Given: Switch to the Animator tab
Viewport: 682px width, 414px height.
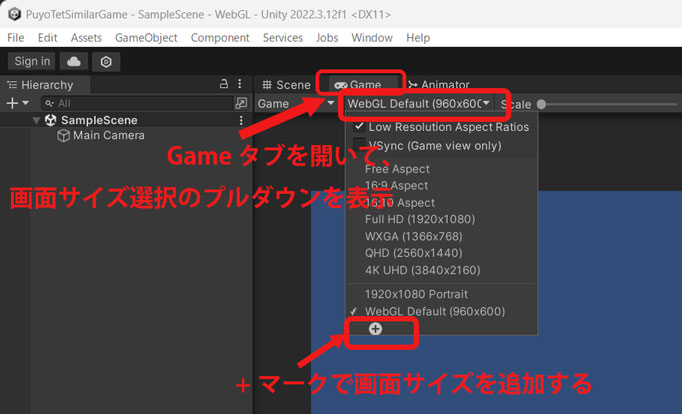Looking at the screenshot, I should pos(439,85).
